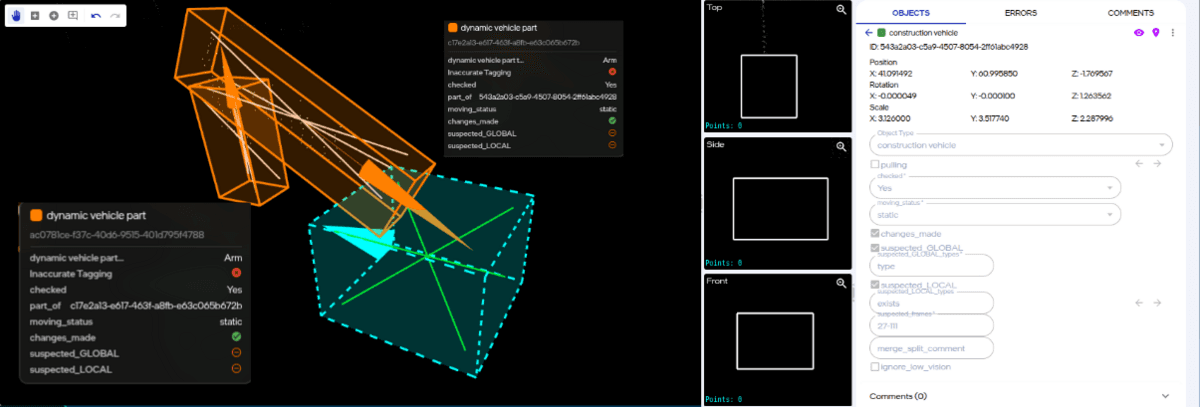Image resolution: width=1200 pixels, height=407 pixels.
Task: Click suspected_GLOBAL orange icon in upper tooltip
Action: click(x=612, y=133)
